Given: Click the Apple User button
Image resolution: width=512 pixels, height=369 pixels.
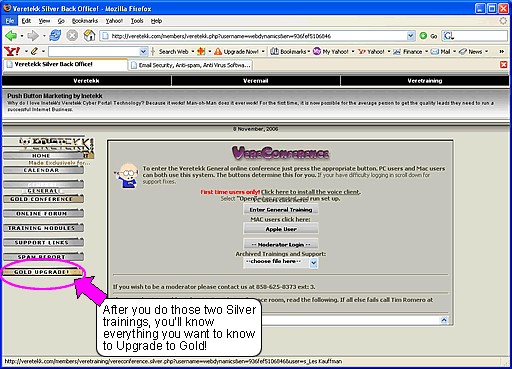Looking at the screenshot, I should click(x=281, y=229).
